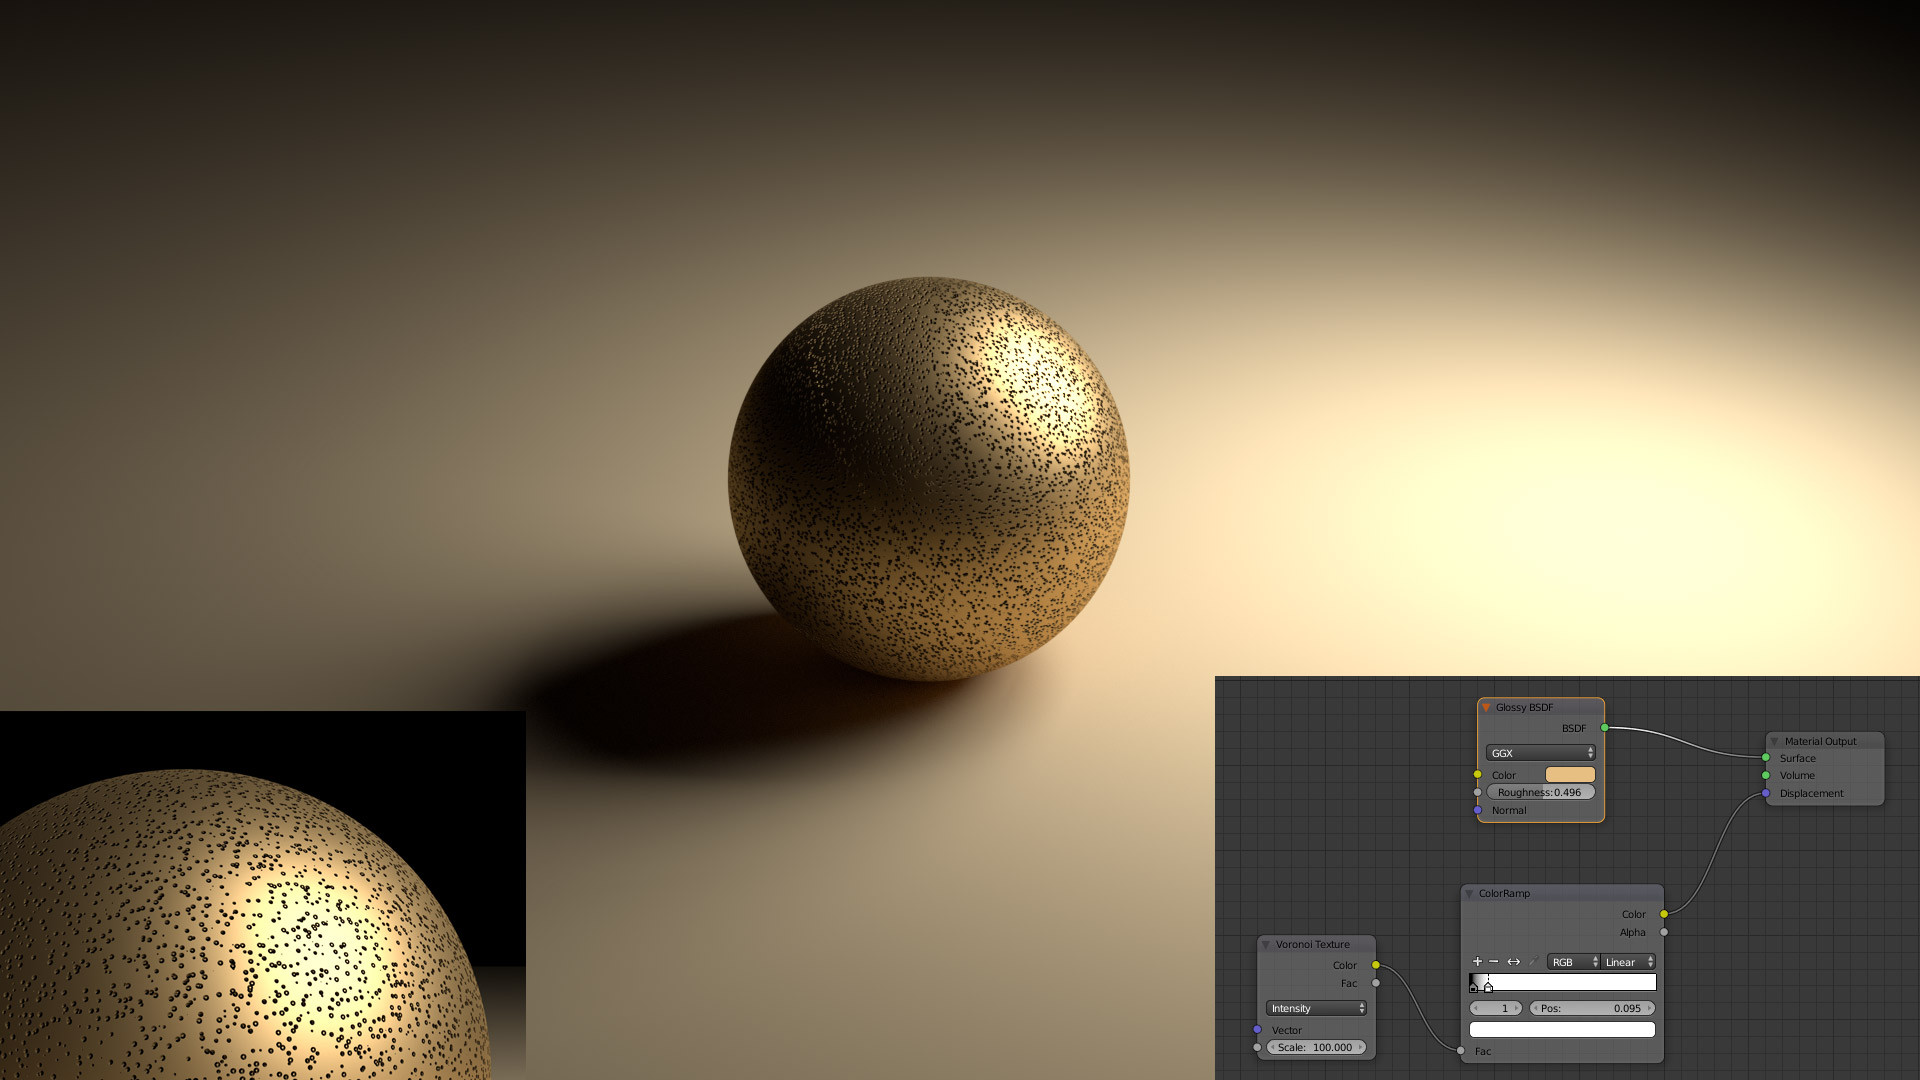This screenshot has height=1080, width=1920.
Task: Activate the ColorRamp eyedropper icon
Action: point(1533,962)
